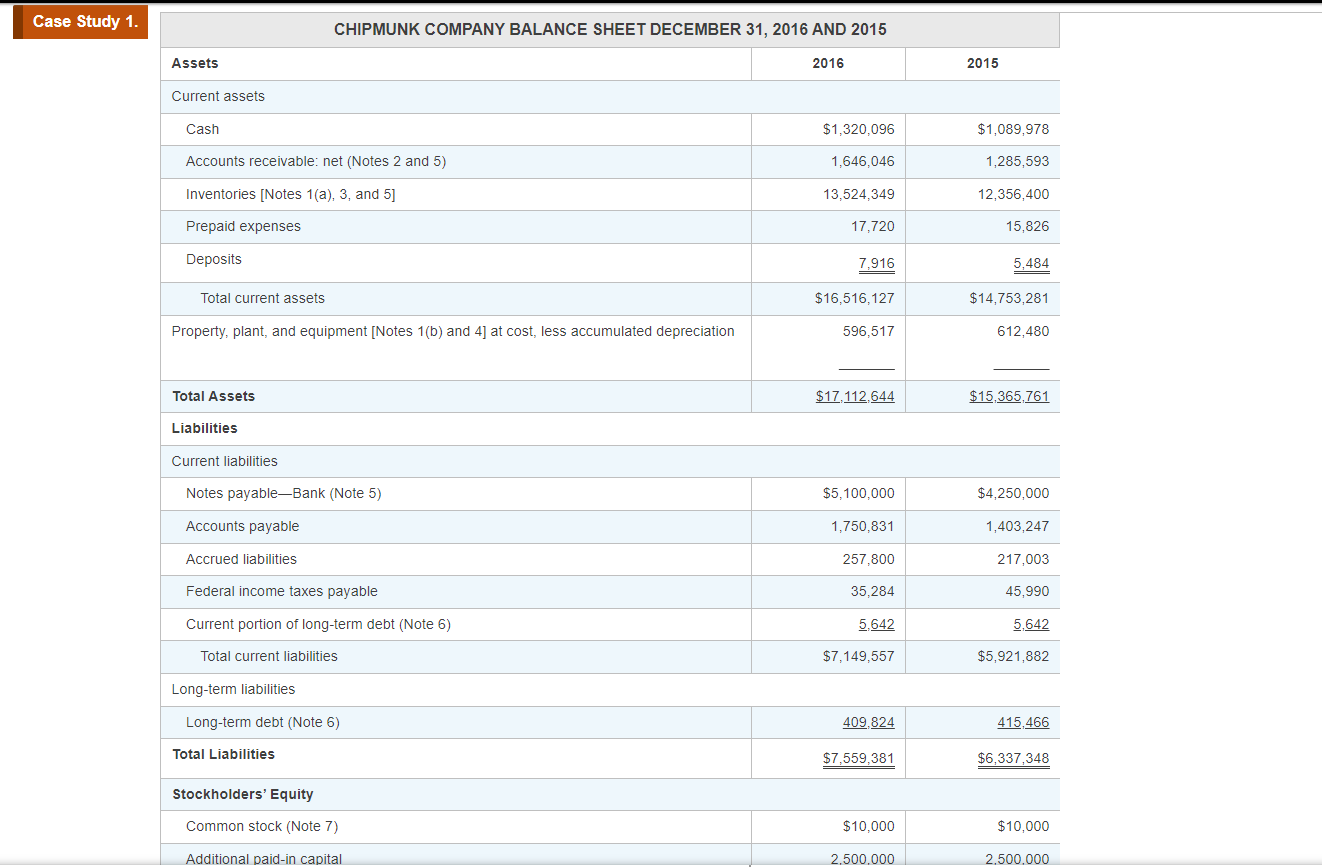The image size is (1322, 867).
Task: Click the Case Study 1 header badge
Action: click(79, 22)
